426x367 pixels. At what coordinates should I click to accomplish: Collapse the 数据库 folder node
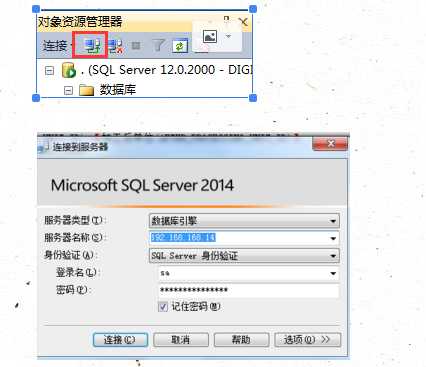[68, 90]
